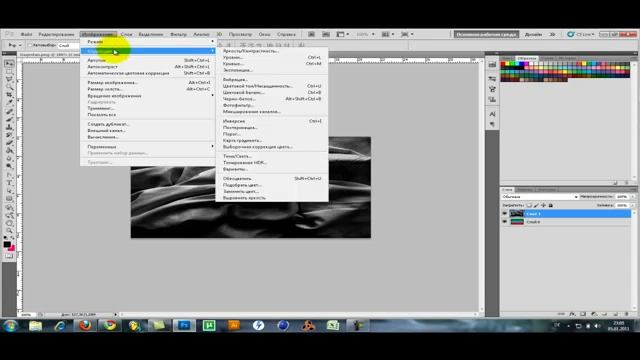Open Photoshop from the Windows taskbar
The image size is (640, 360).
(184, 325)
